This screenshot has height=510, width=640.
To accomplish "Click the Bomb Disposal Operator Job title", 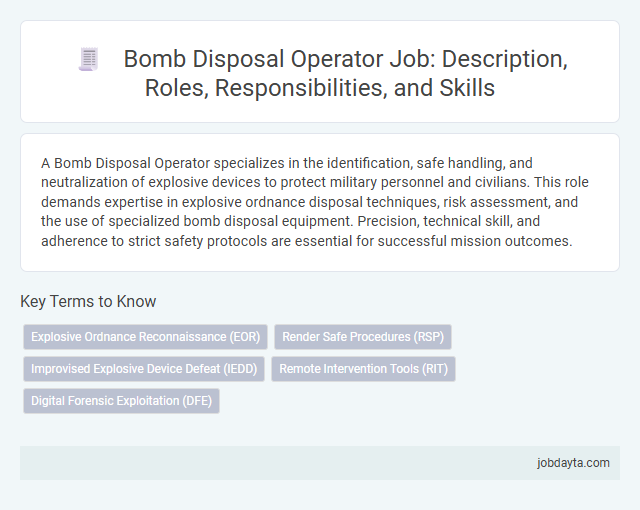I will pyautogui.click(x=345, y=73).
